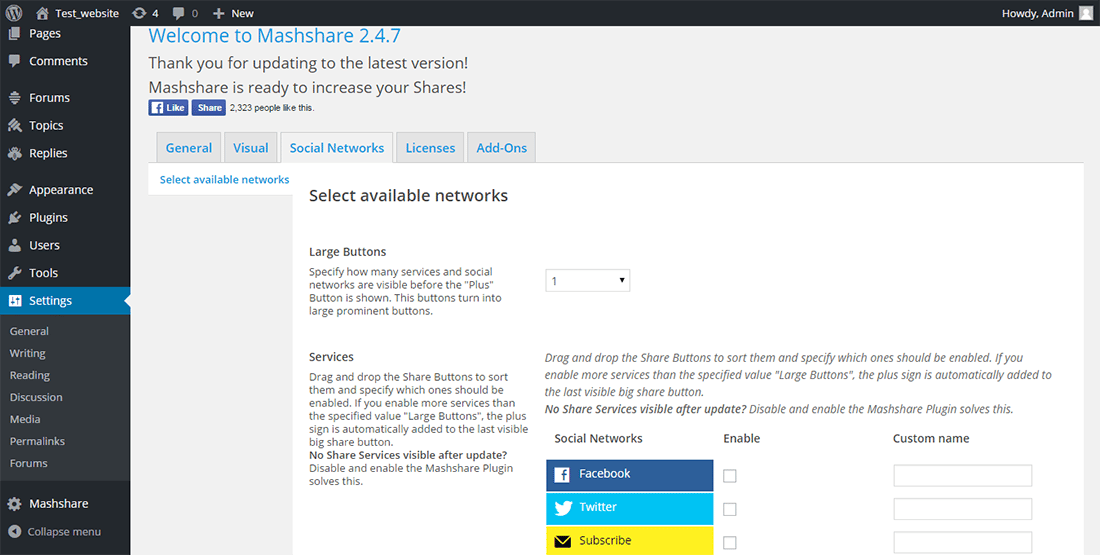Image resolution: width=1100 pixels, height=555 pixels.
Task: Open the Discussion settings link
Action: pos(36,397)
